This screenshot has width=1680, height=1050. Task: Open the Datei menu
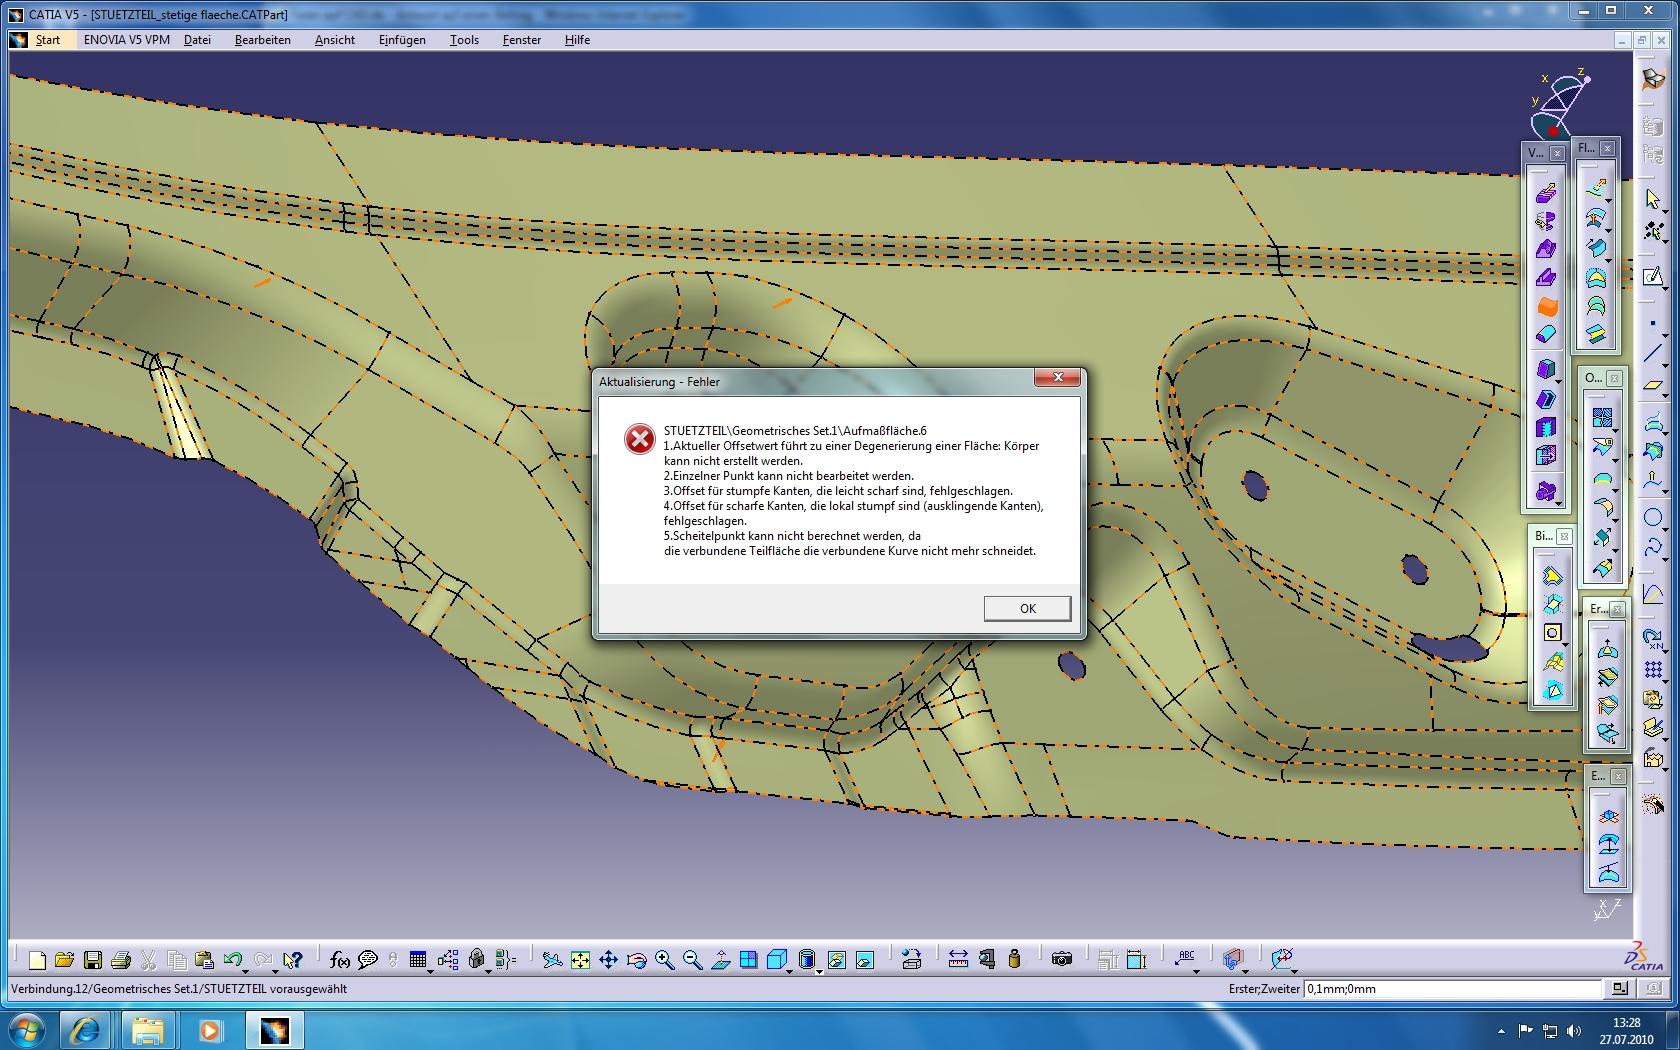[197, 40]
